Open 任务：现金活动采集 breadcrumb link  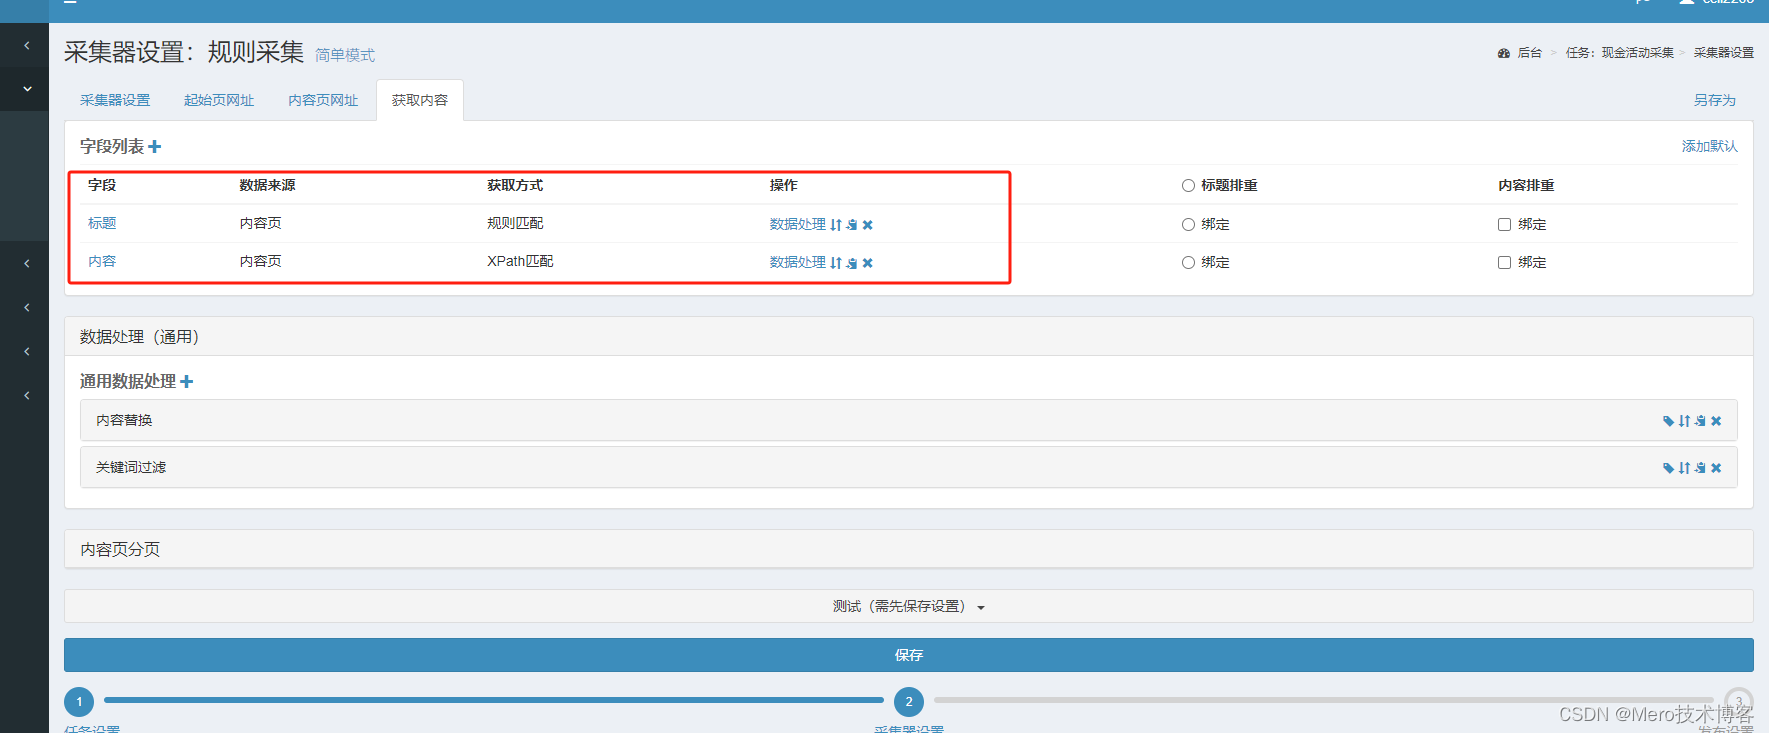pos(1620,53)
